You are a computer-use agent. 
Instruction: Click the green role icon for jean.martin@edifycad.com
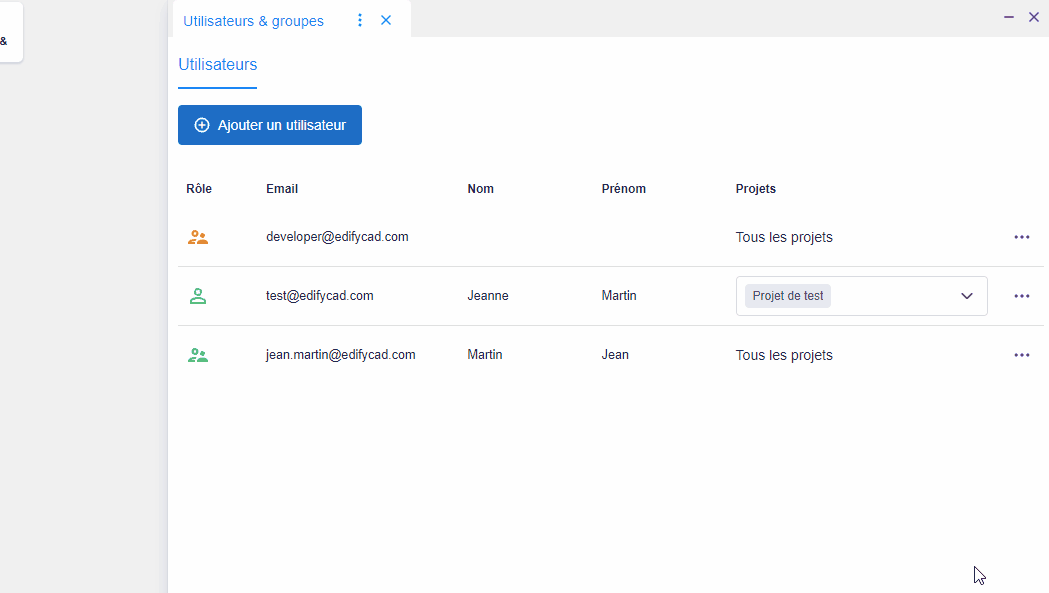198,355
